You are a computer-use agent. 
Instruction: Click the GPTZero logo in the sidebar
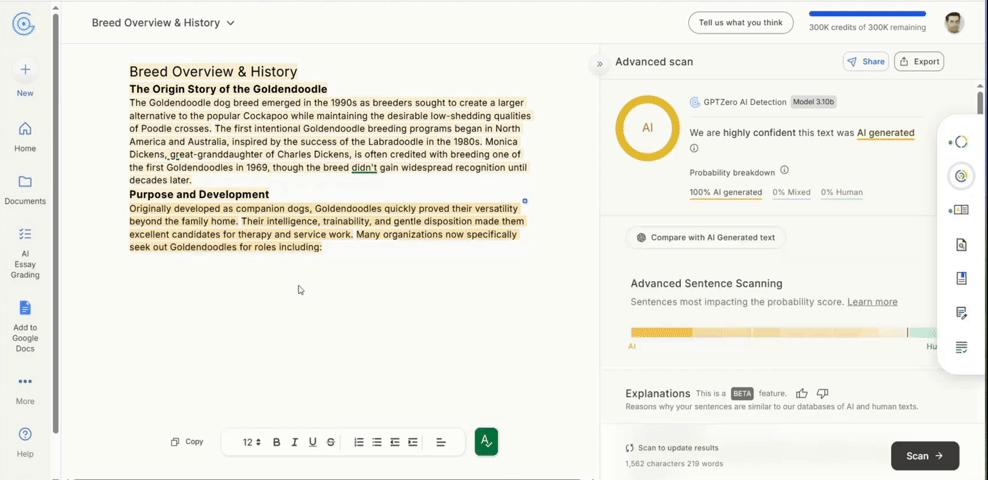pyautogui.click(x=24, y=24)
